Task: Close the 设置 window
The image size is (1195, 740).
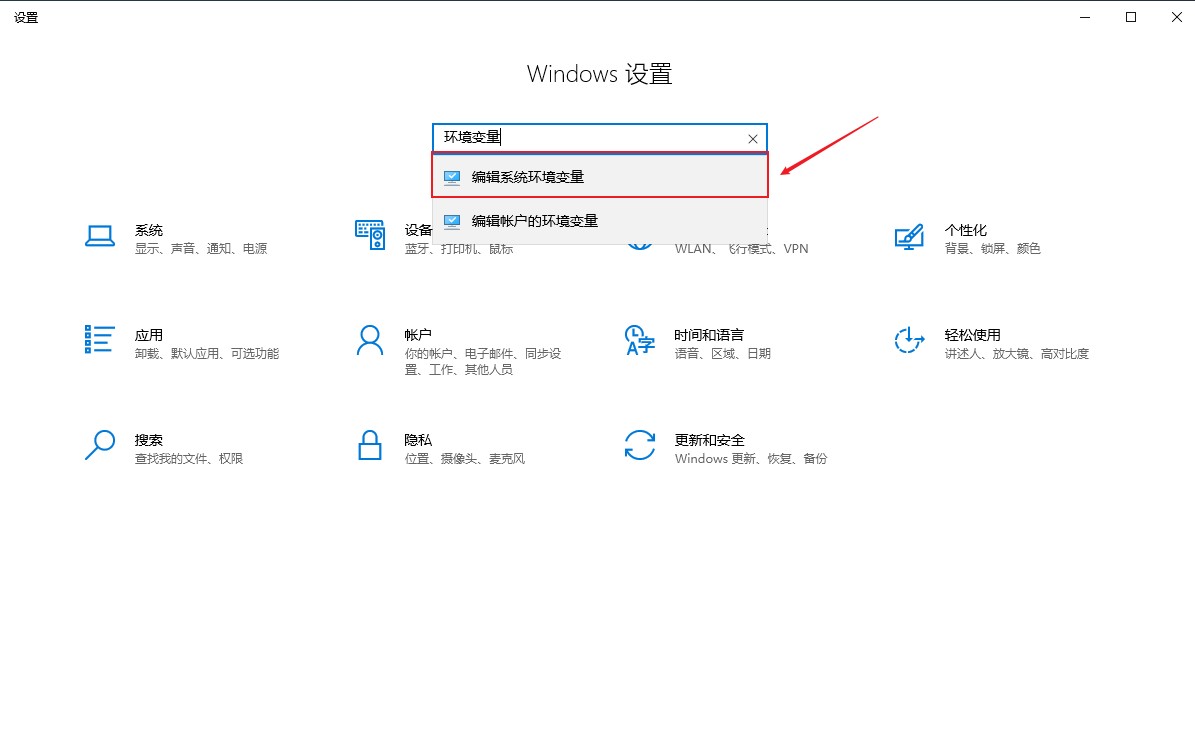Action: [1176, 17]
